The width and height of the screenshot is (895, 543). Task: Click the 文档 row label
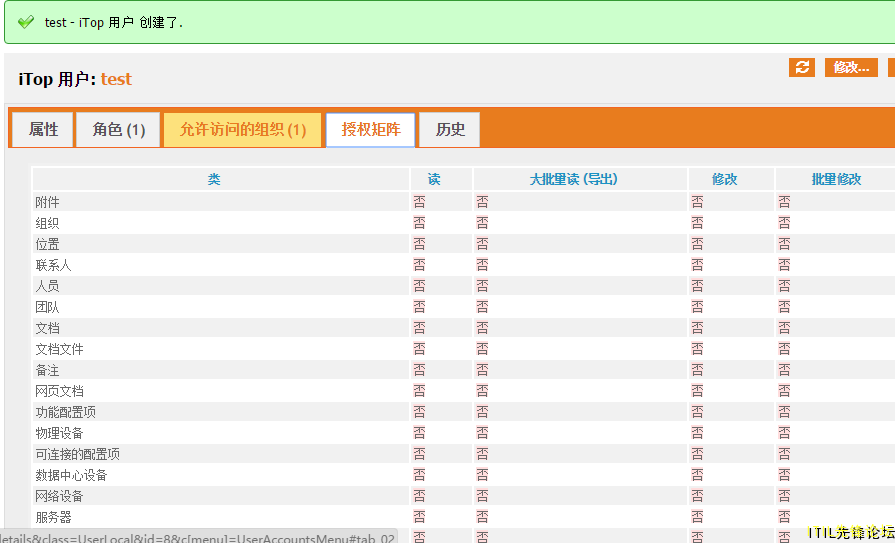pos(47,328)
